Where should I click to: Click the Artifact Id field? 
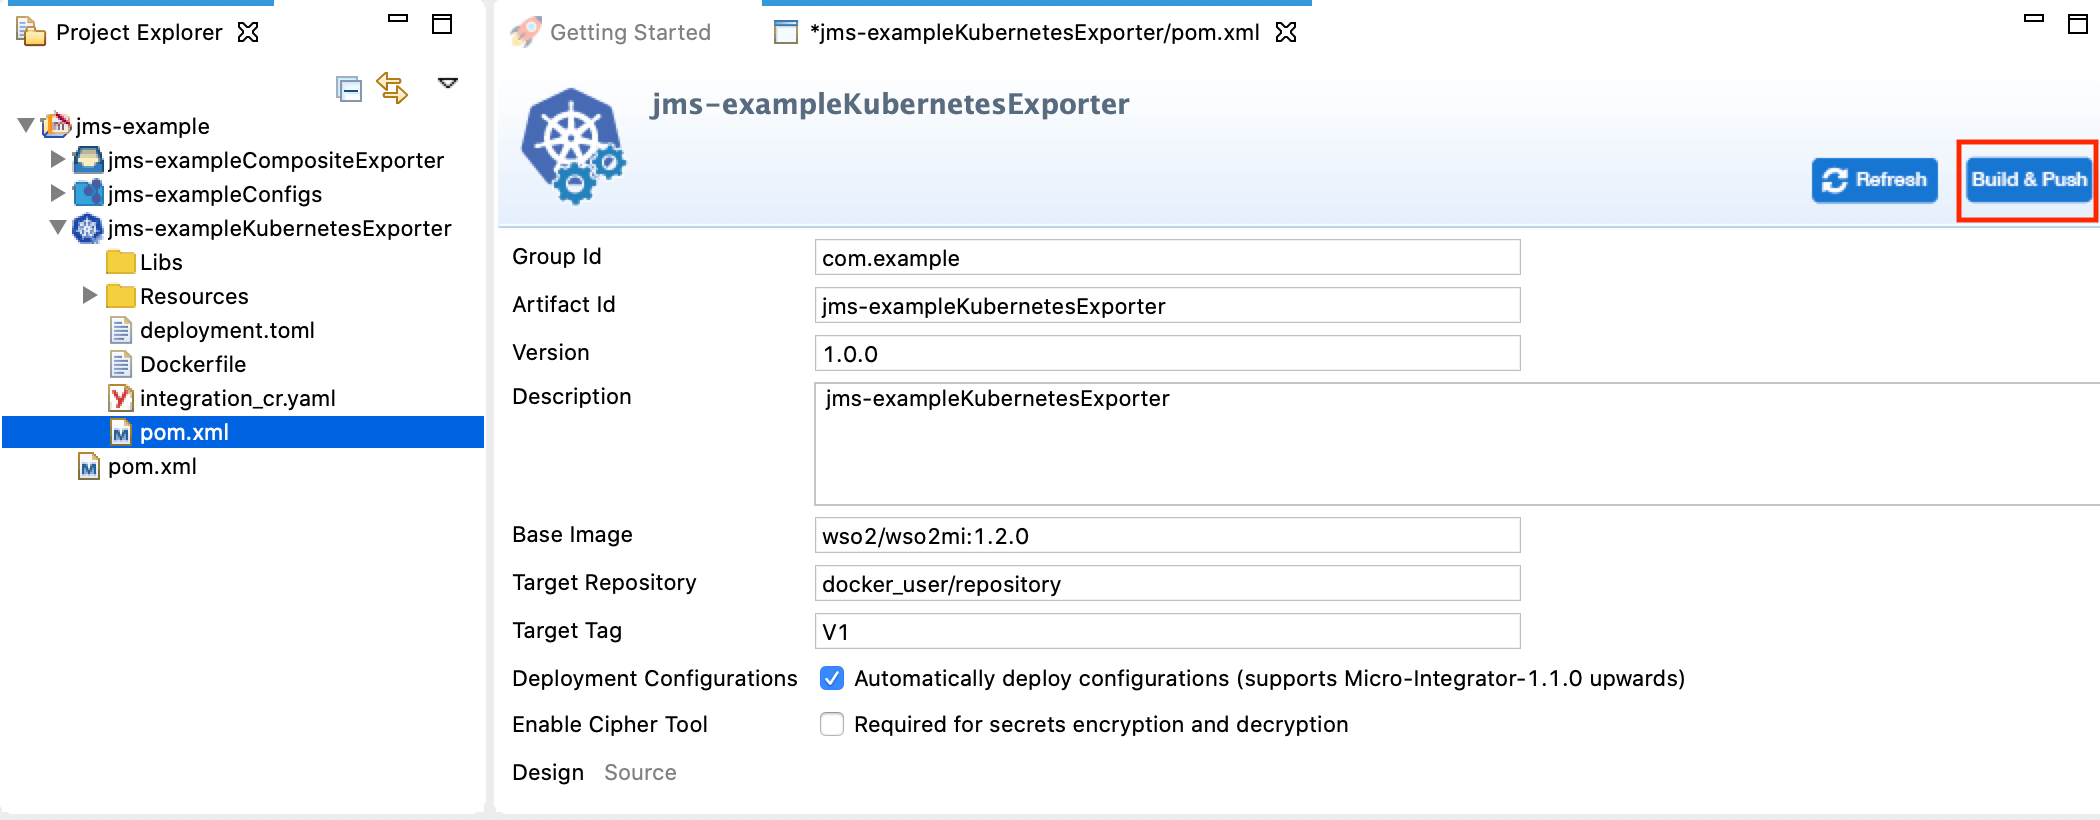(1167, 305)
